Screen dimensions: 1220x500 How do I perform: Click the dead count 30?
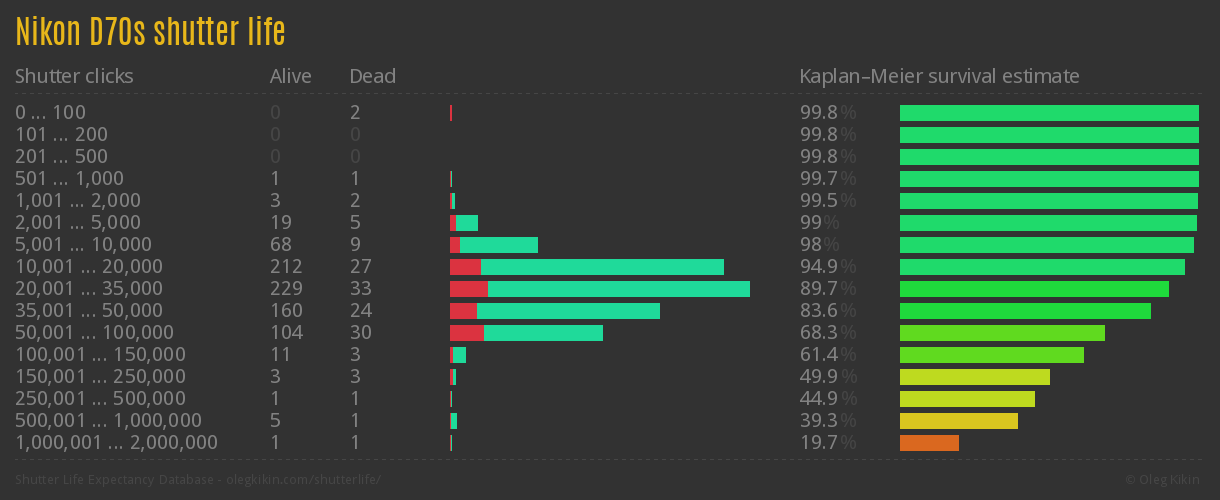360,333
